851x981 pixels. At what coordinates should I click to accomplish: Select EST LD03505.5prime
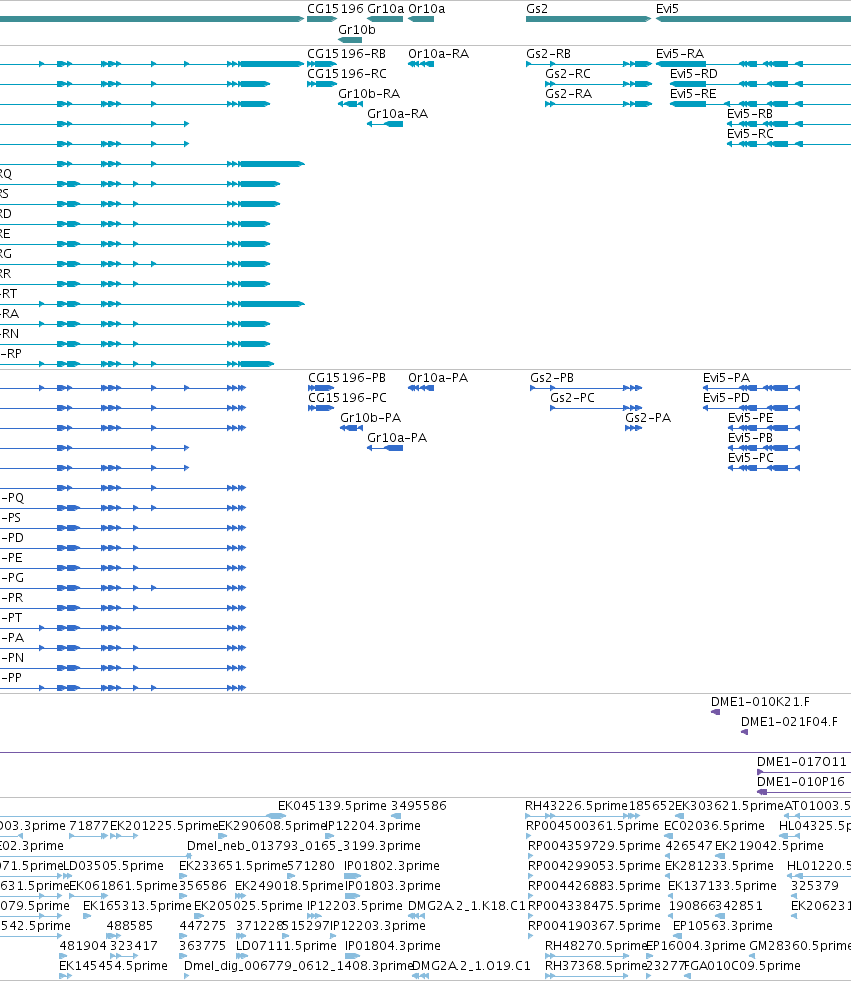pyautogui.click(x=113, y=866)
